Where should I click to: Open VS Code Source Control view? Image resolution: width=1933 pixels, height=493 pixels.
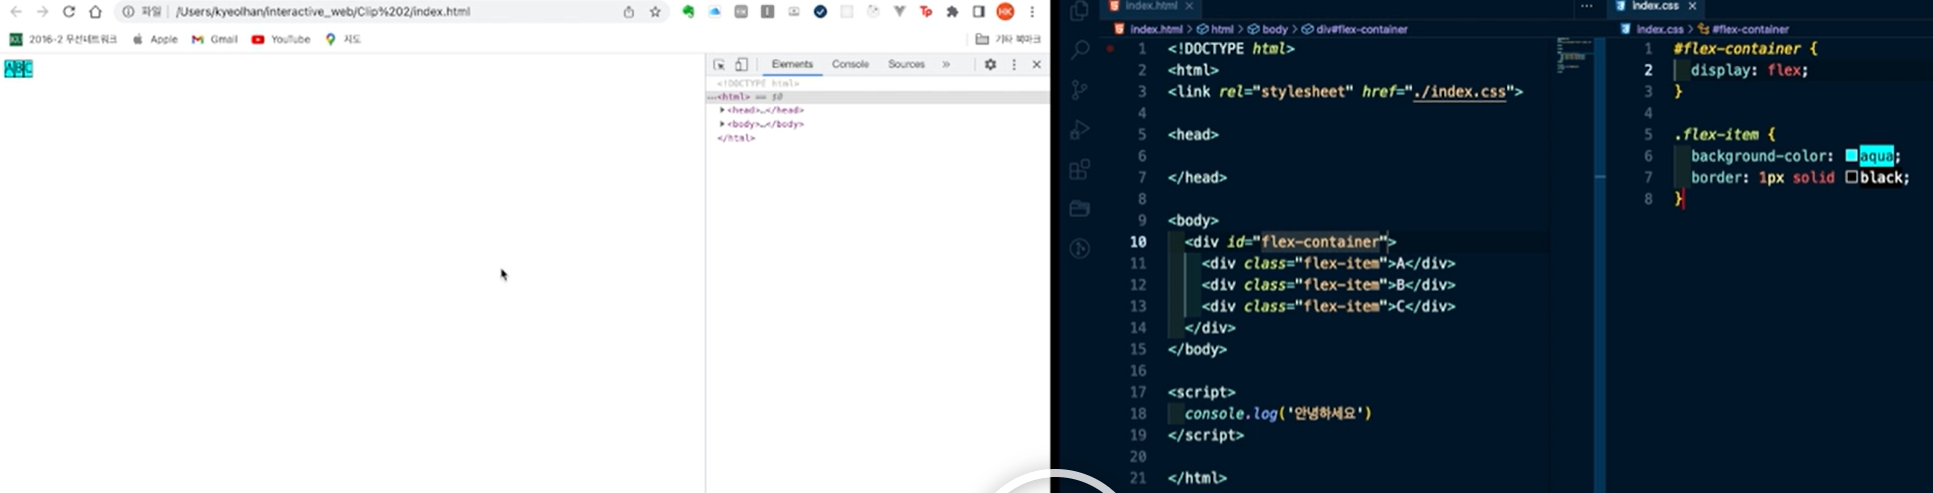pyautogui.click(x=1080, y=89)
